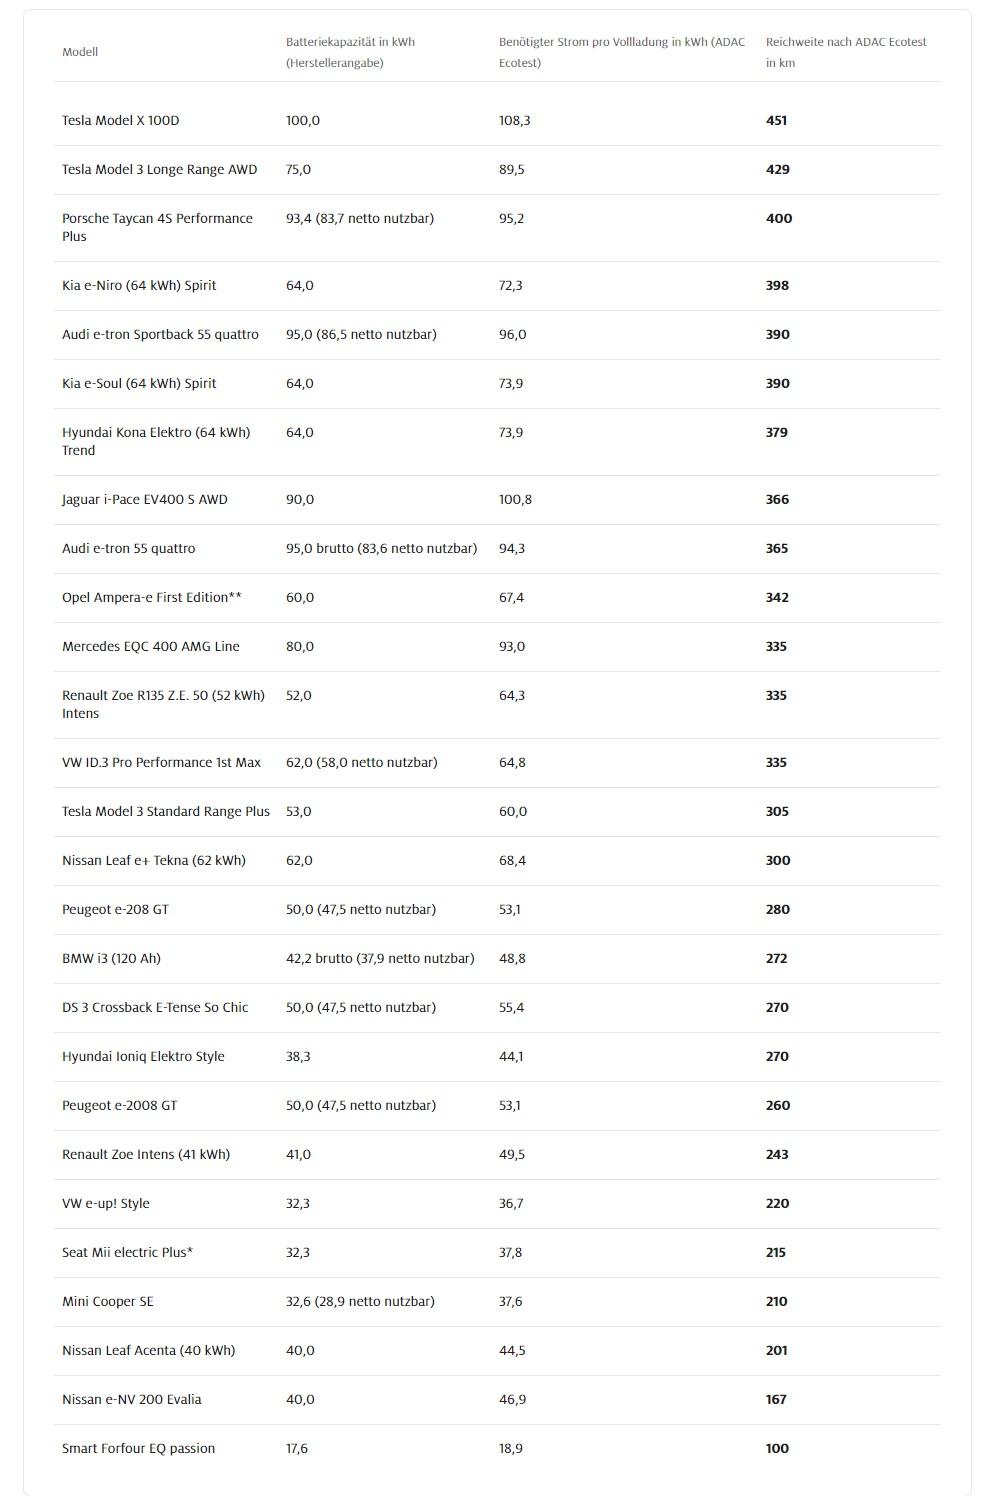Select the Tesla Model X 100D row name
The height and width of the screenshot is (1496, 990).
tap(120, 120)
